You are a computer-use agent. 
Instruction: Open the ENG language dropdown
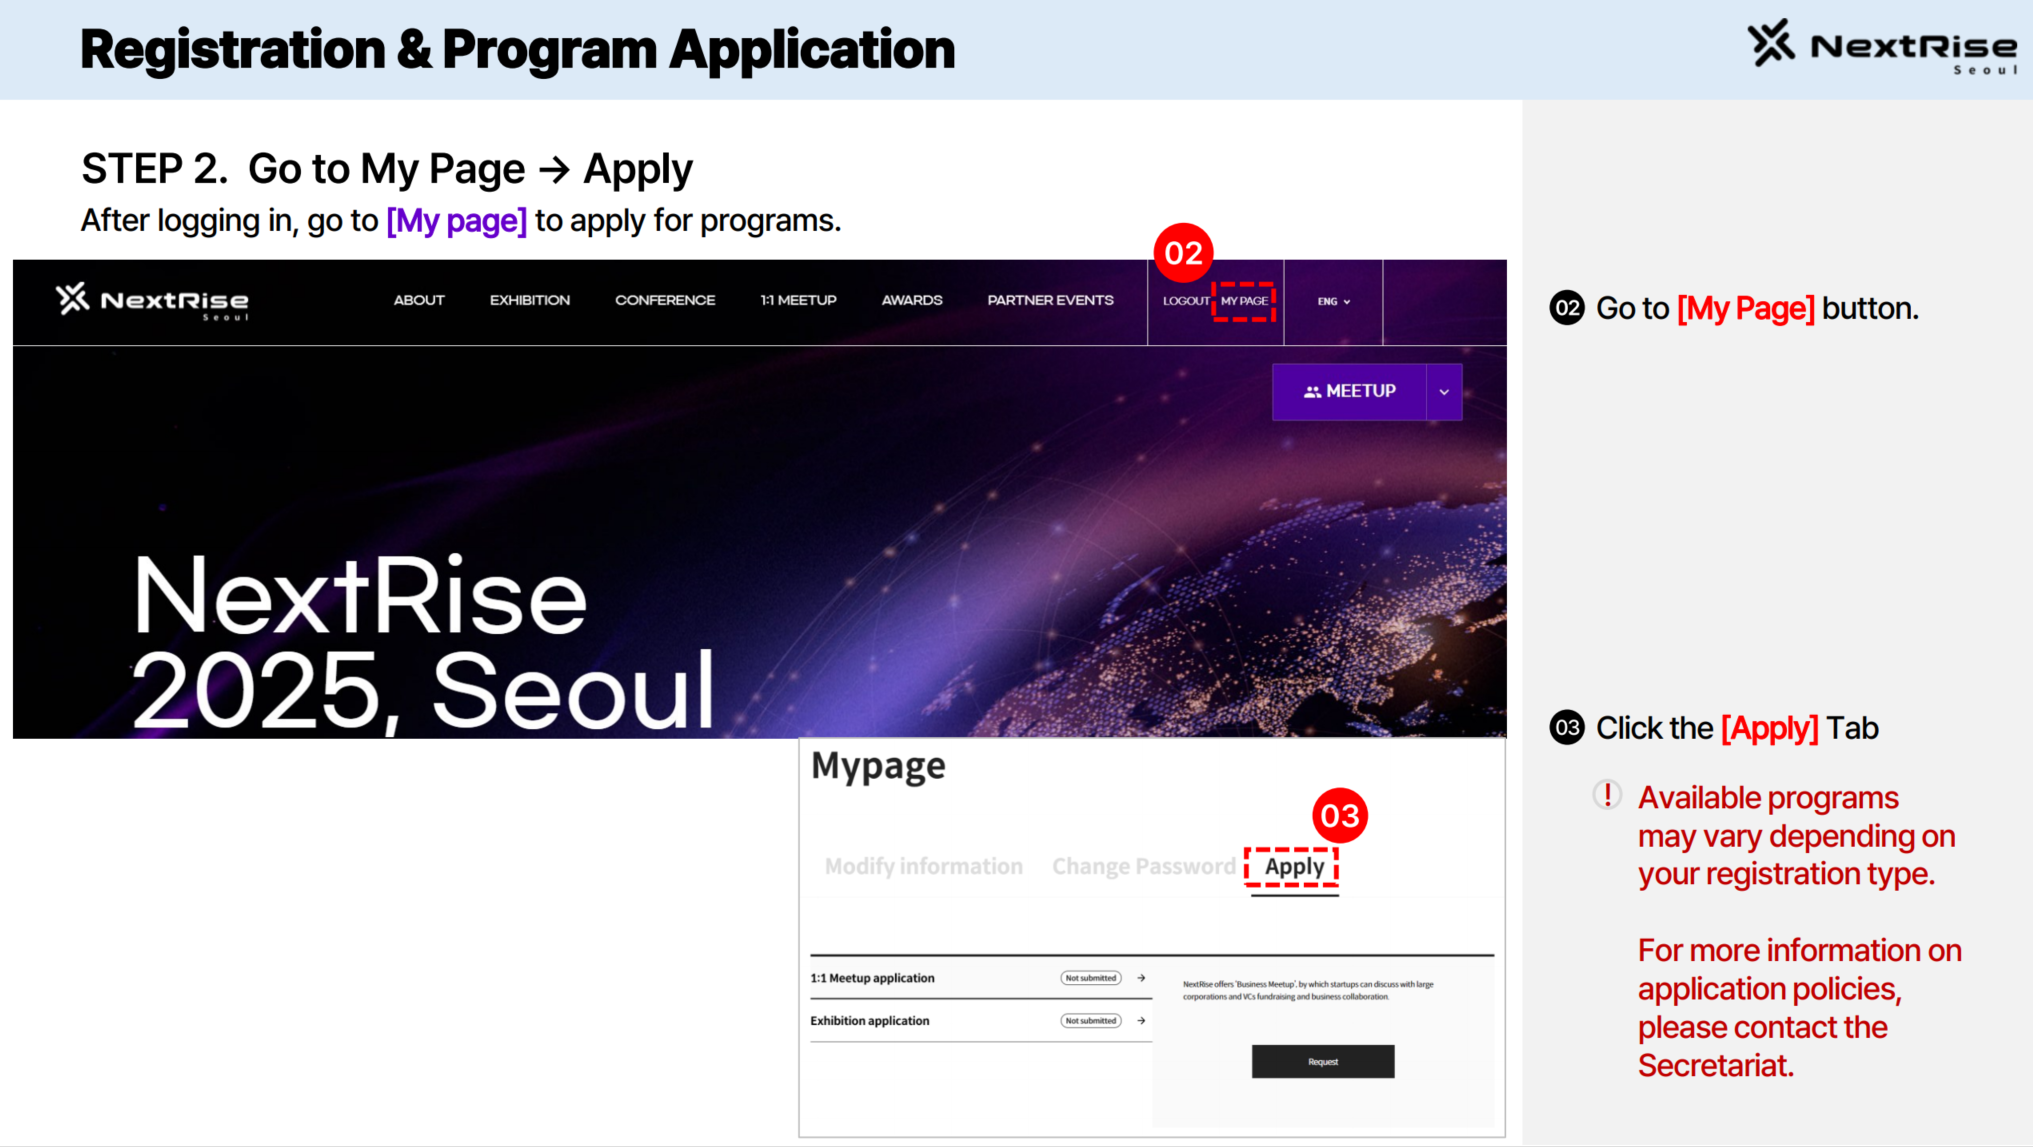point(1334,301)
